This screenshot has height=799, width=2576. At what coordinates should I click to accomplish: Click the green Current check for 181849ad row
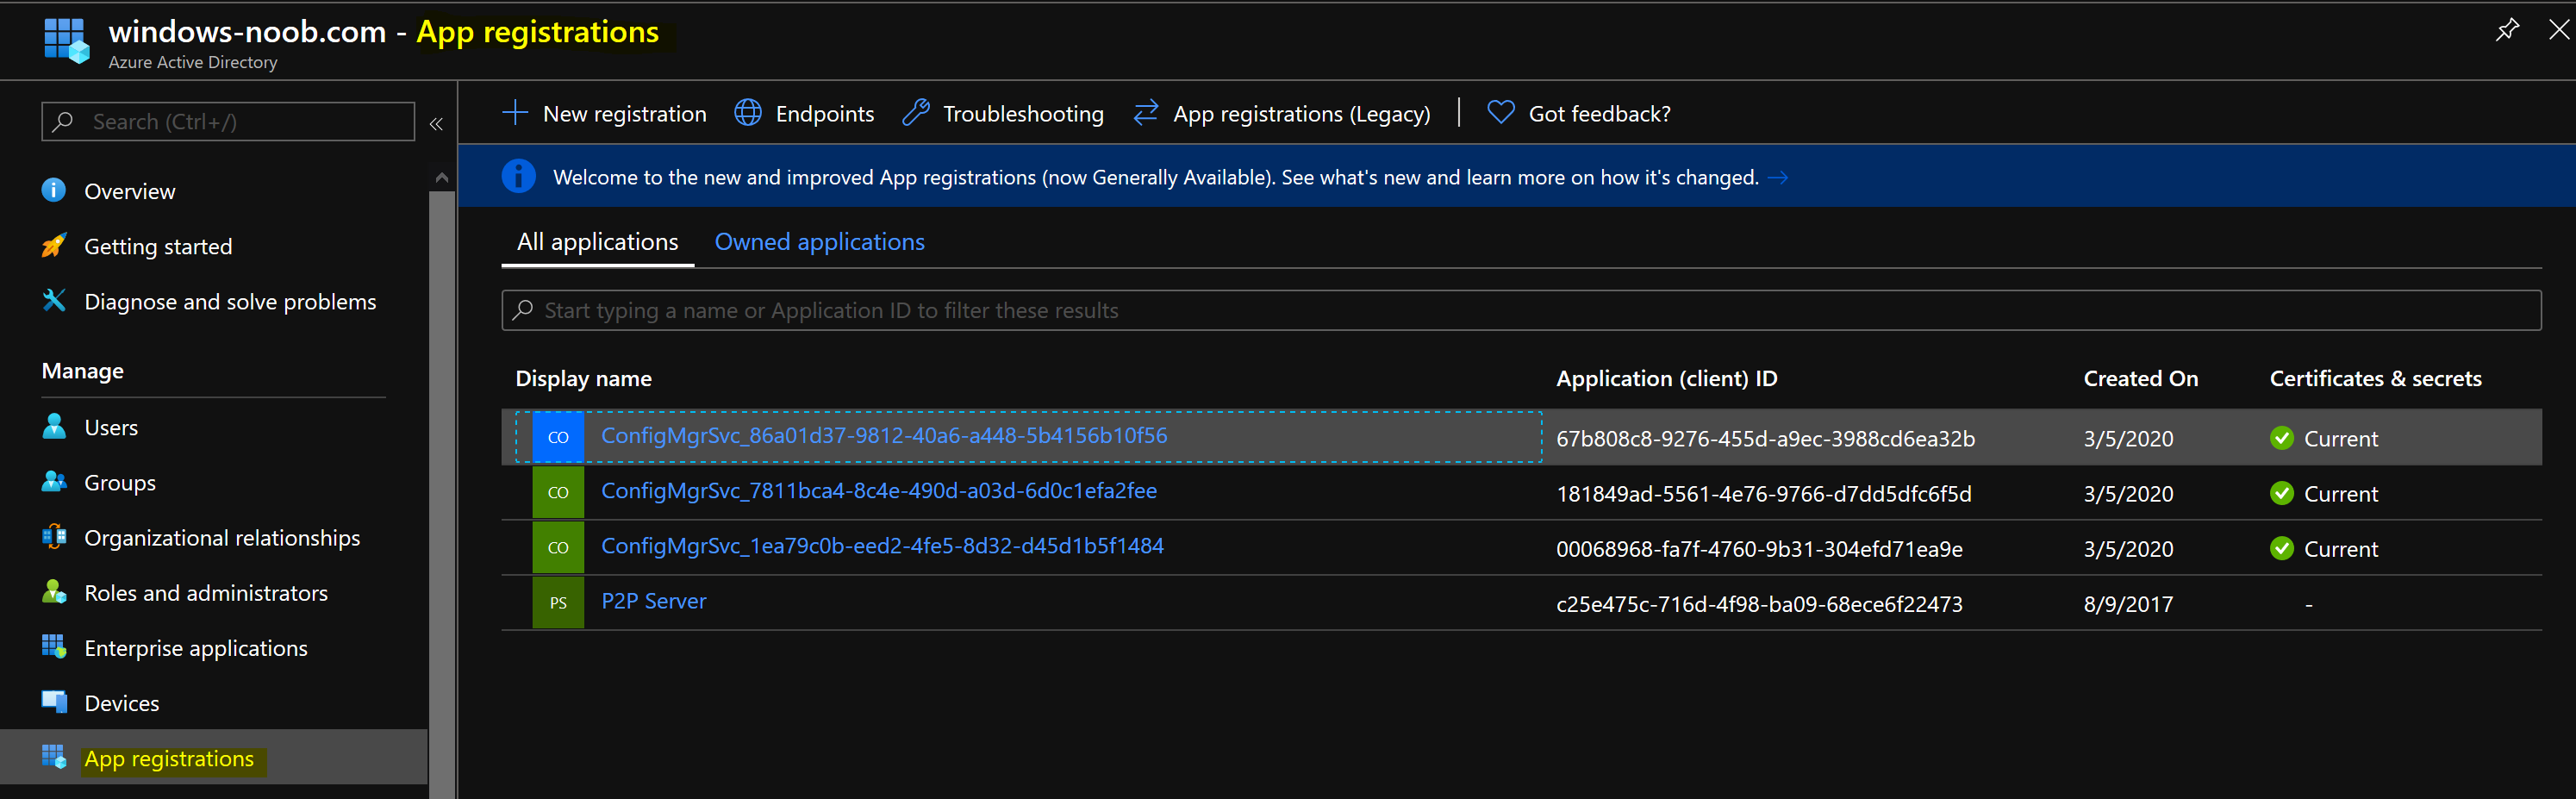pos(2281,493)
